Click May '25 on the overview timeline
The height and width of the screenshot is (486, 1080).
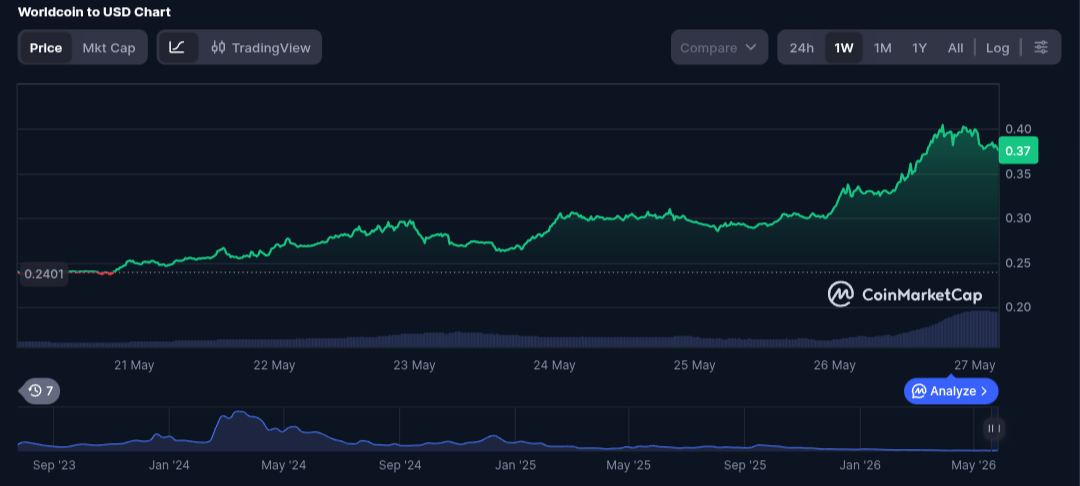[628, 466]
